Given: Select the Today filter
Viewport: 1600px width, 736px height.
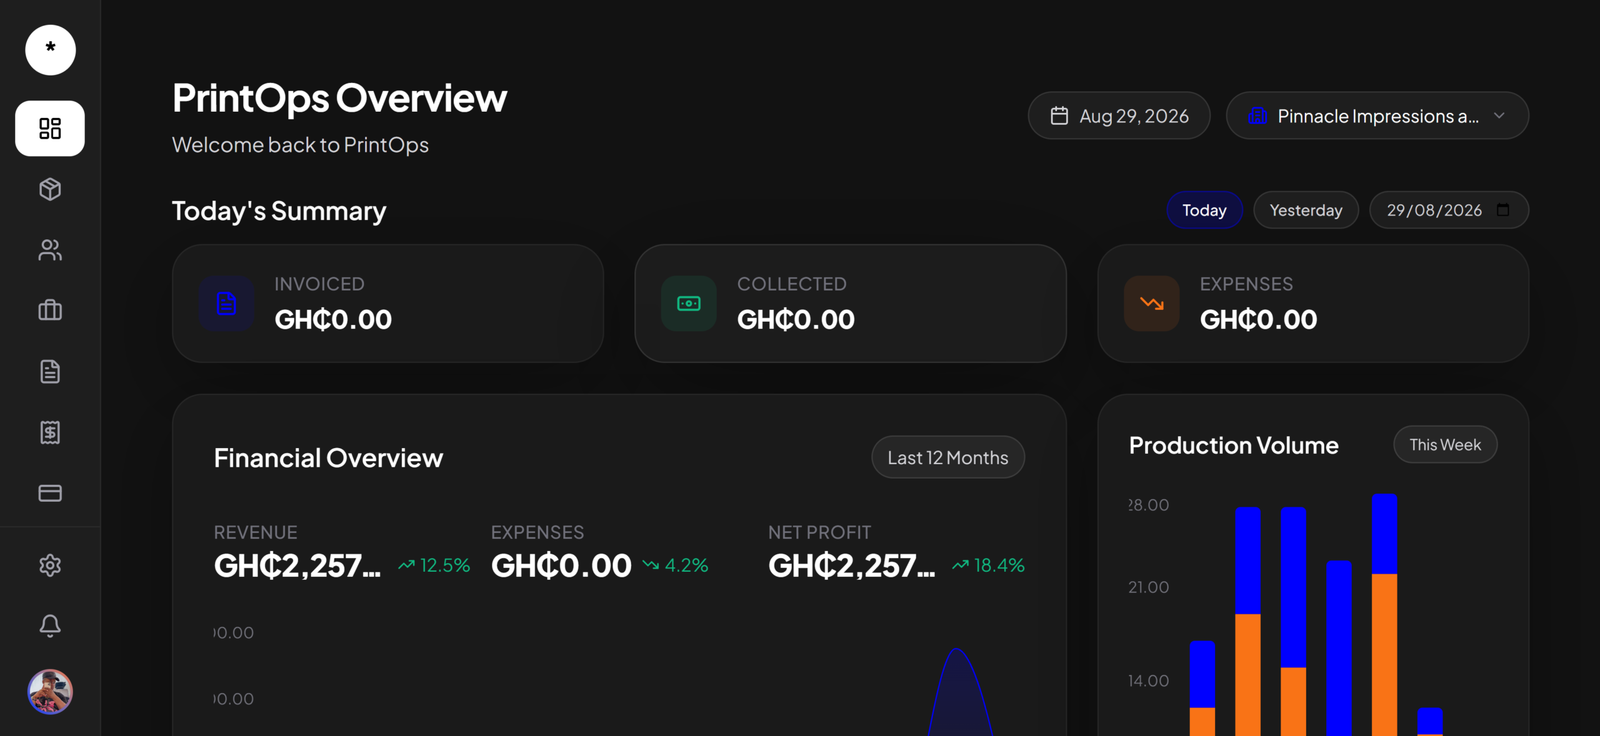Looking at the screenshot, I should (1204, 210).
